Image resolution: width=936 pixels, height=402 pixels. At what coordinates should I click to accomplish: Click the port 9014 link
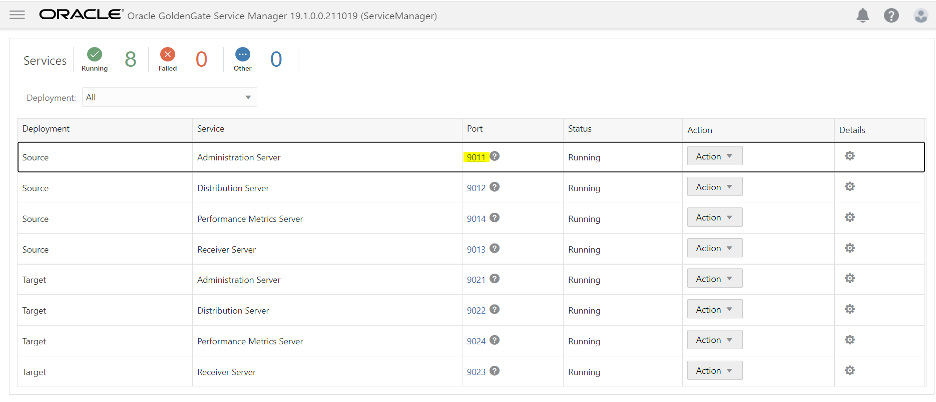pos(476,219)
